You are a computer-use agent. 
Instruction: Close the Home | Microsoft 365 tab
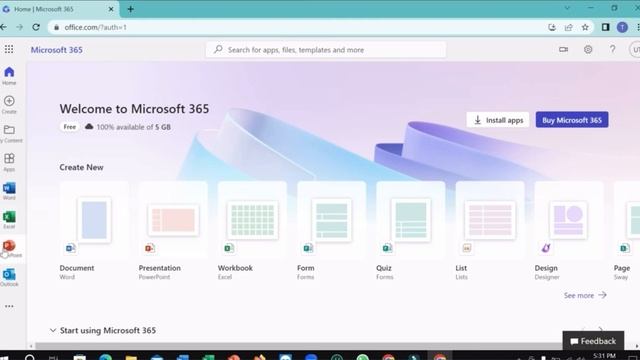point(111,9)
